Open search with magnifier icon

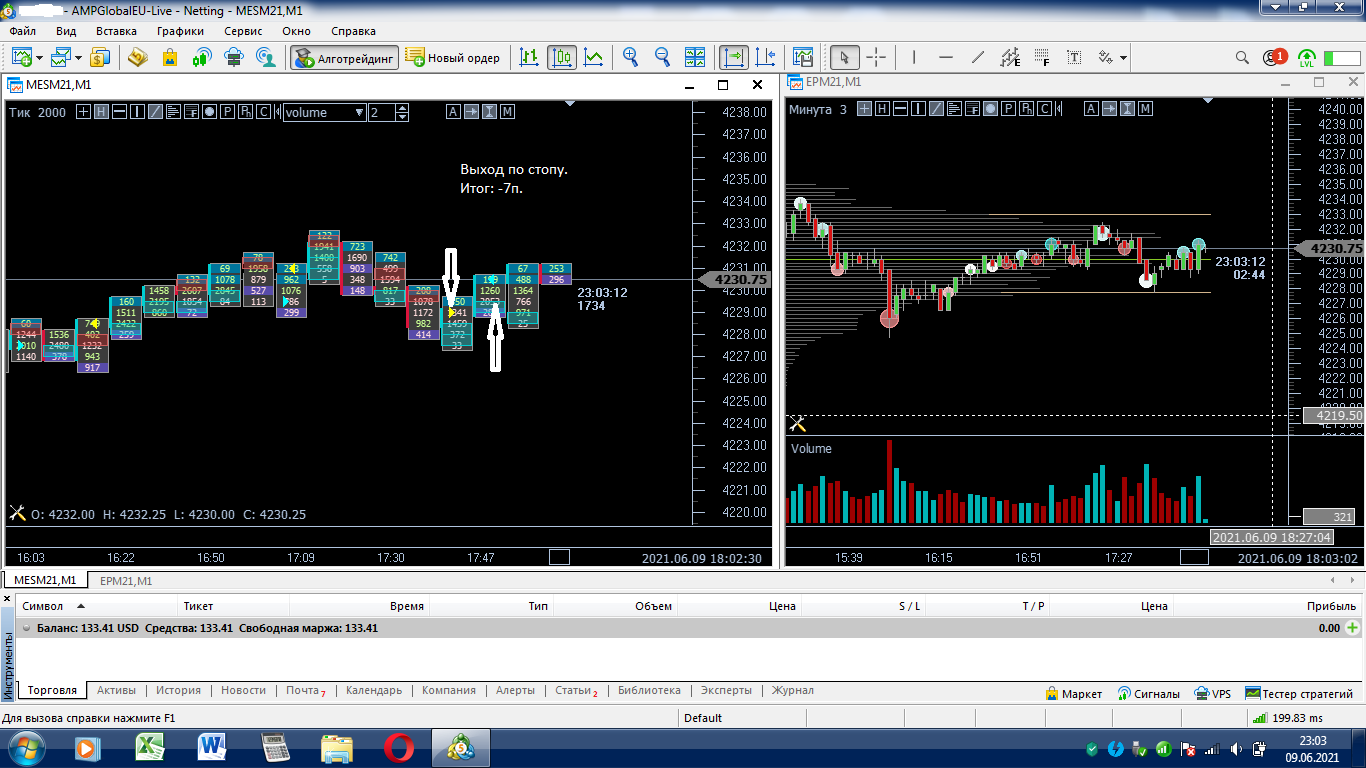pos(1243,57)
